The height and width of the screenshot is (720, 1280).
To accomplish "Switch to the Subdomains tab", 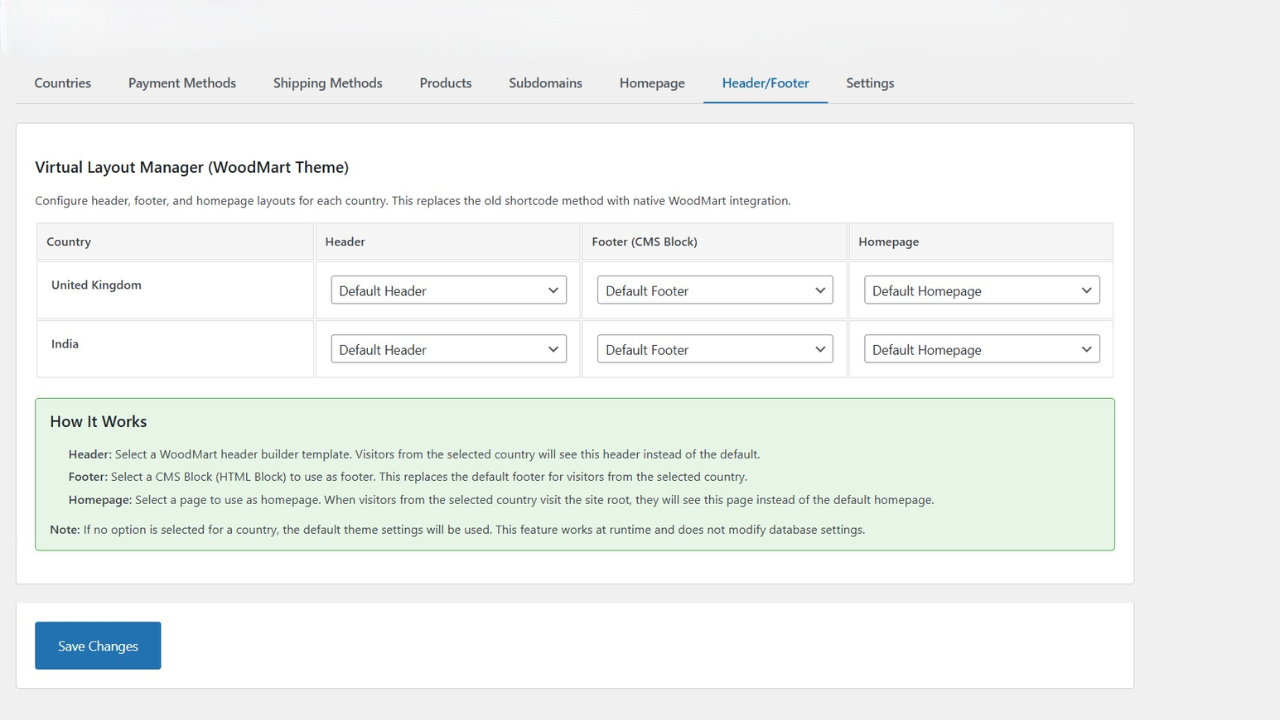I will (x=545, y=83).
